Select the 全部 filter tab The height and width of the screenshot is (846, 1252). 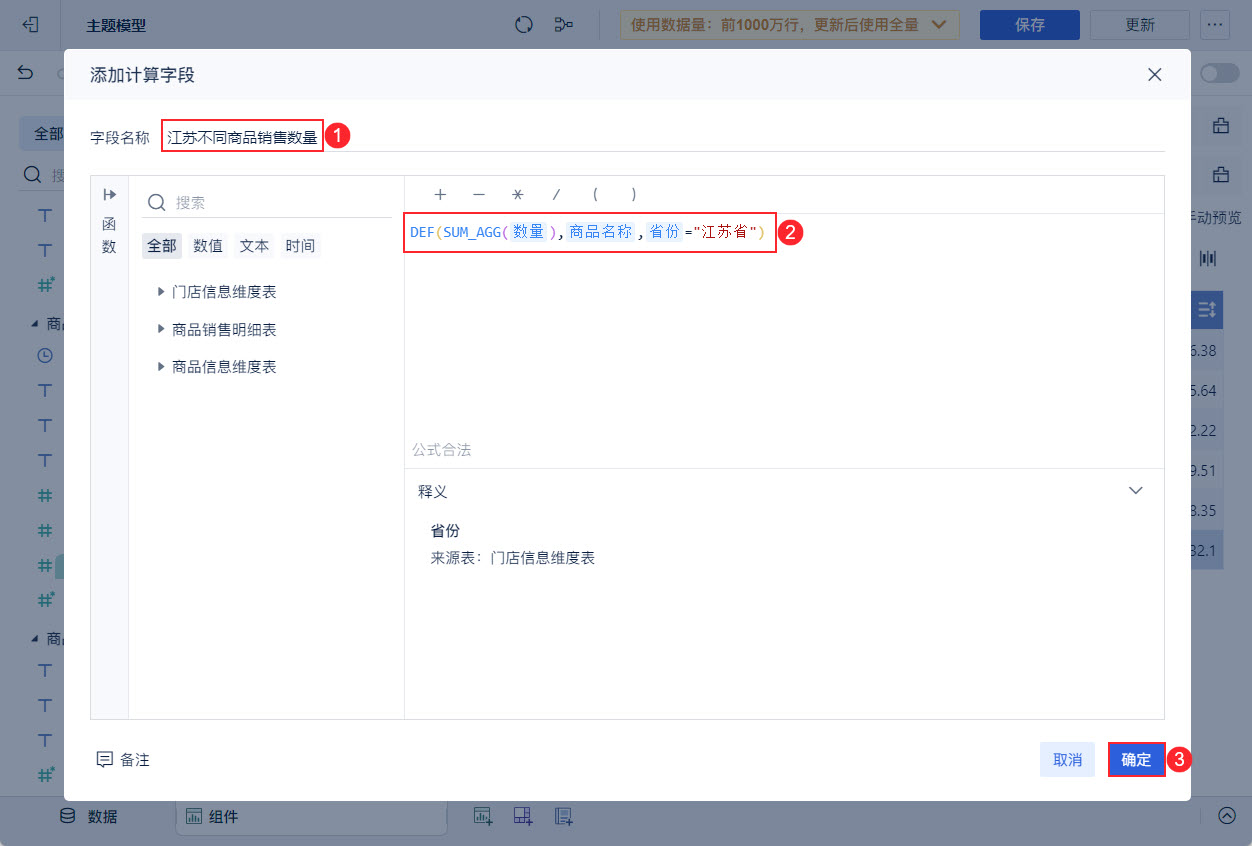tap(162, 245)
